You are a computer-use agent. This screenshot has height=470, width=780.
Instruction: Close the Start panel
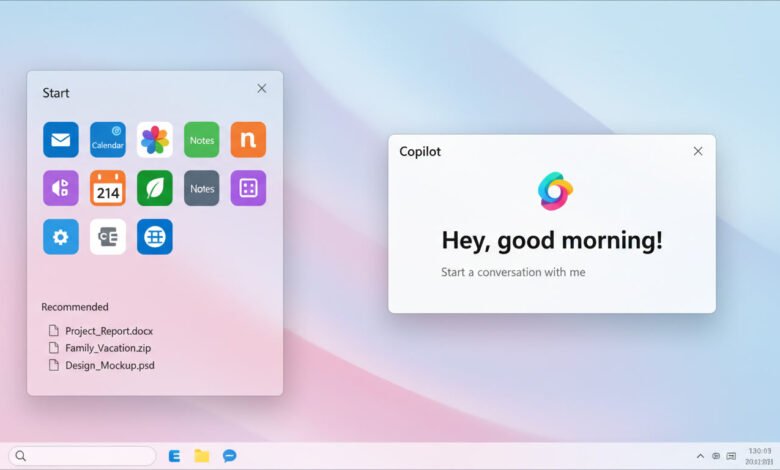(x=262, y=89)
